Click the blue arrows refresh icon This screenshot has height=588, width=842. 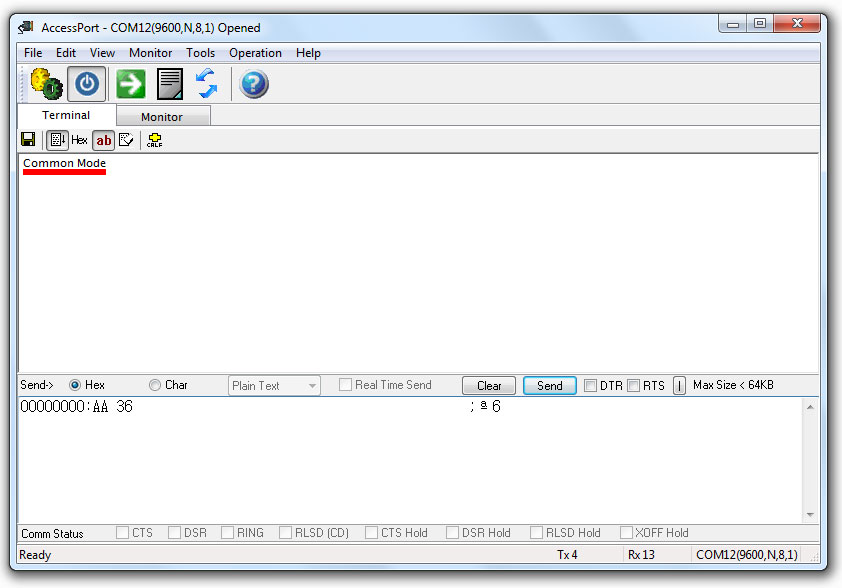click(206, 84)
